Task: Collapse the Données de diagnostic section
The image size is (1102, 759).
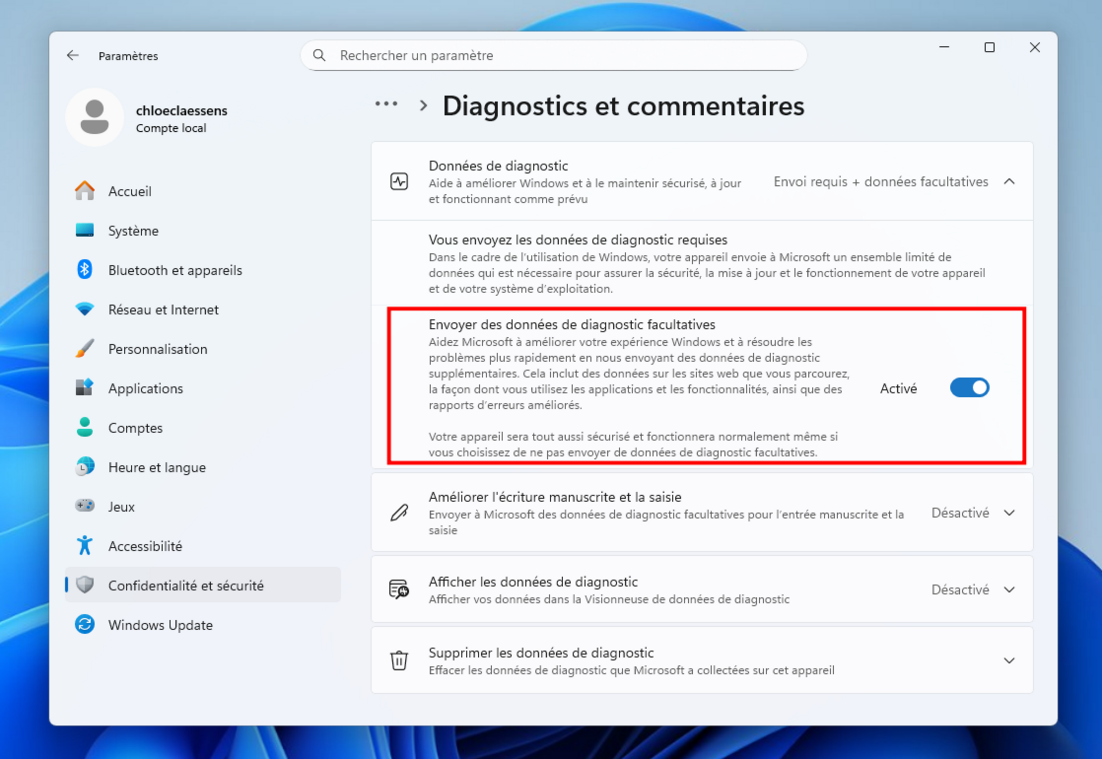Action: [x=1009, y=182]
